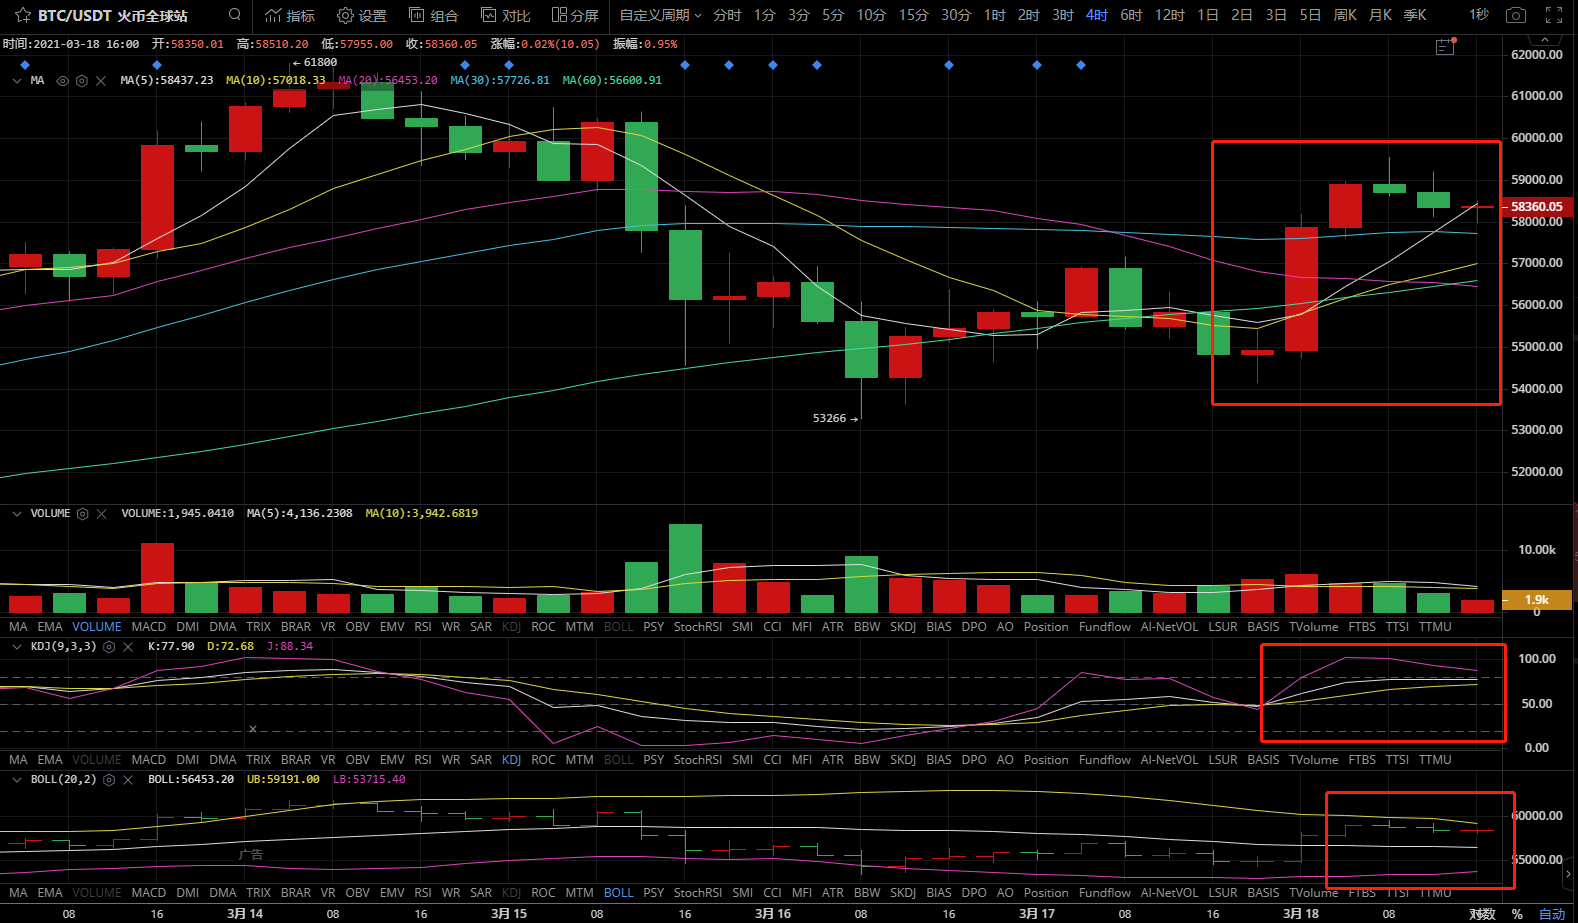1578x923 pixels.
Task: Open the 分屏 split-screen layout
Action: coord(575,15)
